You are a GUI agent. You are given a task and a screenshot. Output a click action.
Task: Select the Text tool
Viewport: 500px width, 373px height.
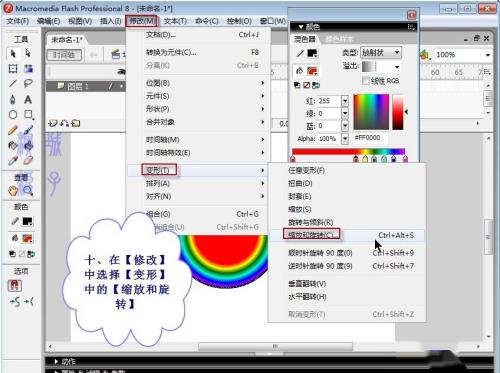[x=28, y=99]
